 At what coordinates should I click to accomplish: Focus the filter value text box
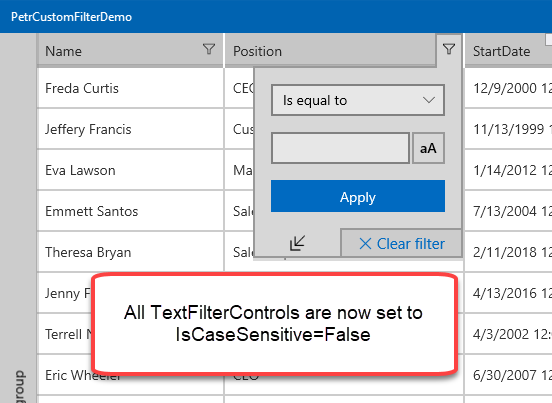pyautogui.click(x=340, y=148)
